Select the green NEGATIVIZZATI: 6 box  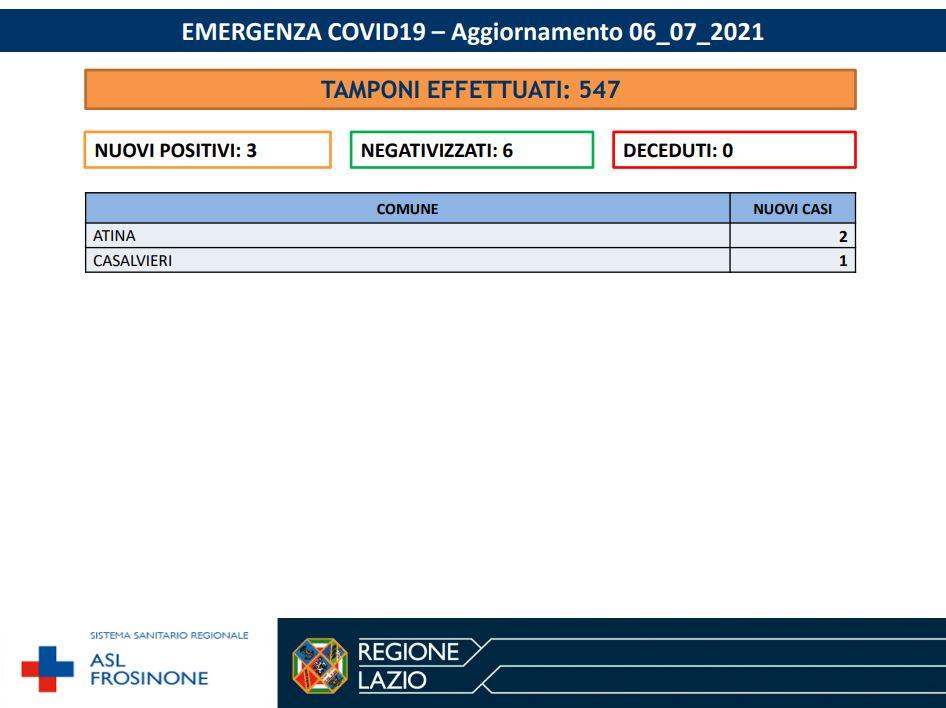(x=471, y=150)
